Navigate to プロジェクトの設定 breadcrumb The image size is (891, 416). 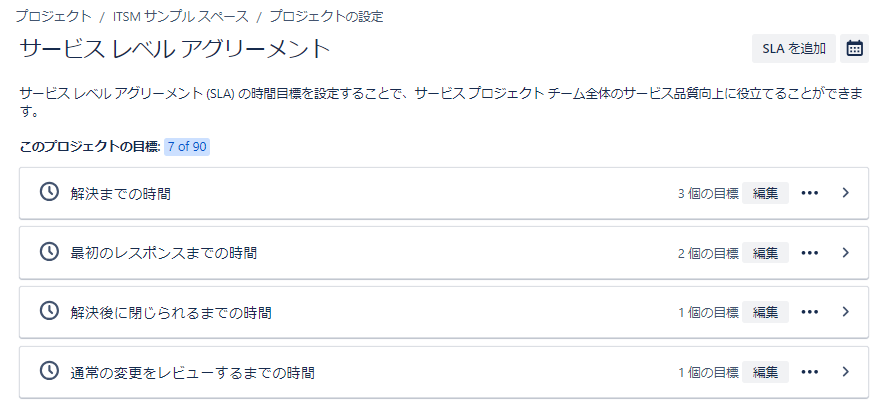(x=326, y=16)
